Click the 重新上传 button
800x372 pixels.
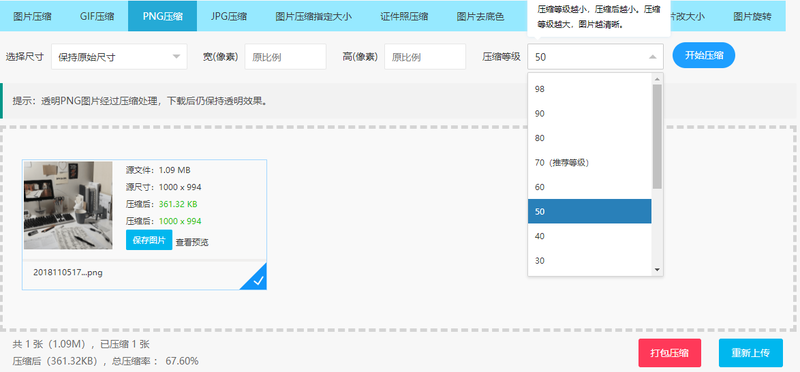pos(751,353)
